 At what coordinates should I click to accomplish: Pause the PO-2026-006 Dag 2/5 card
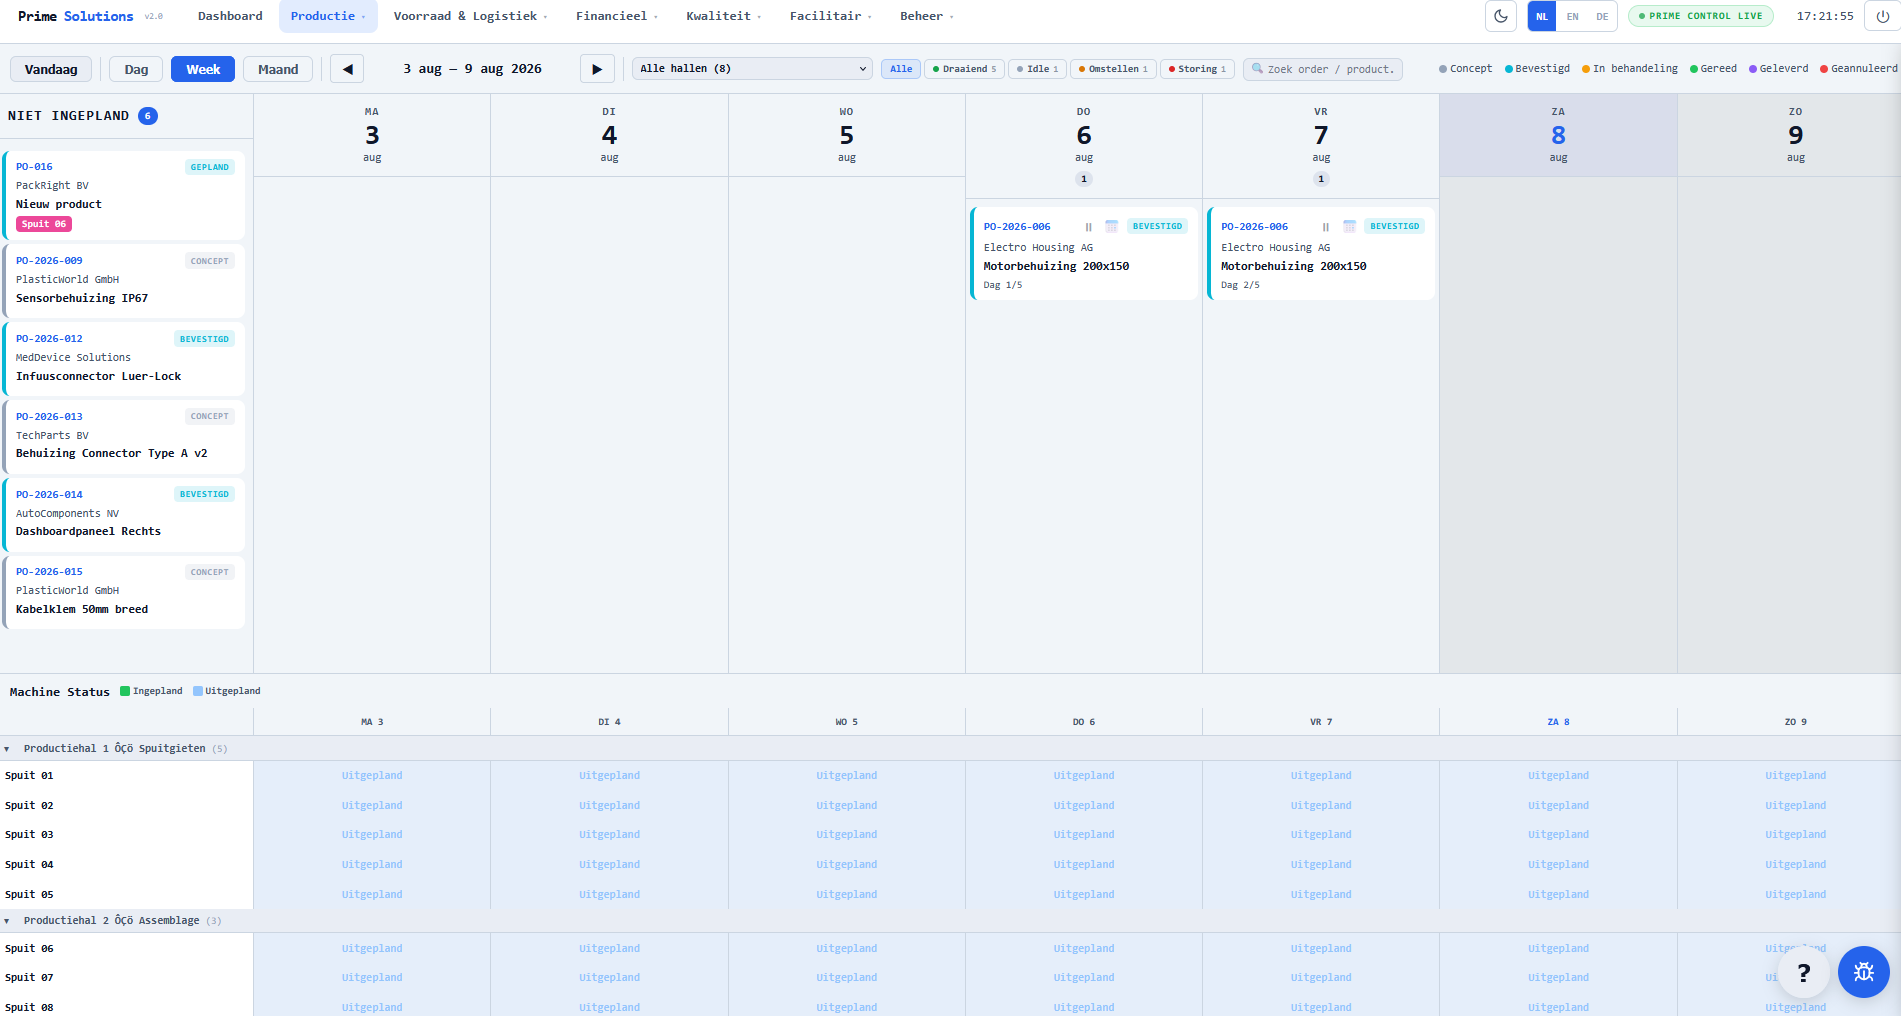1326,227
